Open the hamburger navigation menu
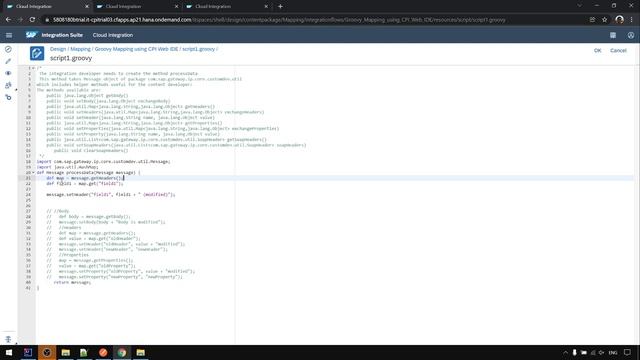Viewport: 640px width, 360px height. point(9,36)
